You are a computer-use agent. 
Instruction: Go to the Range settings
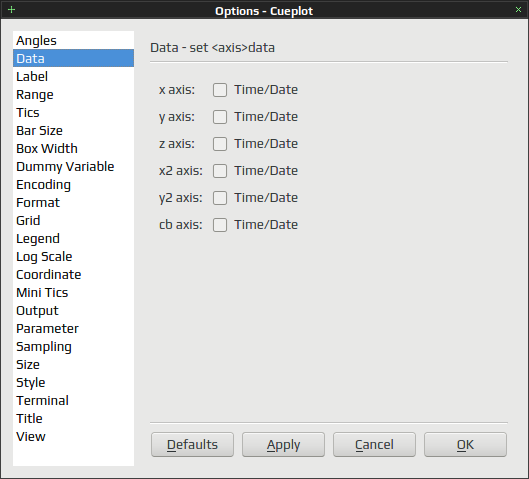coord(73,94)
